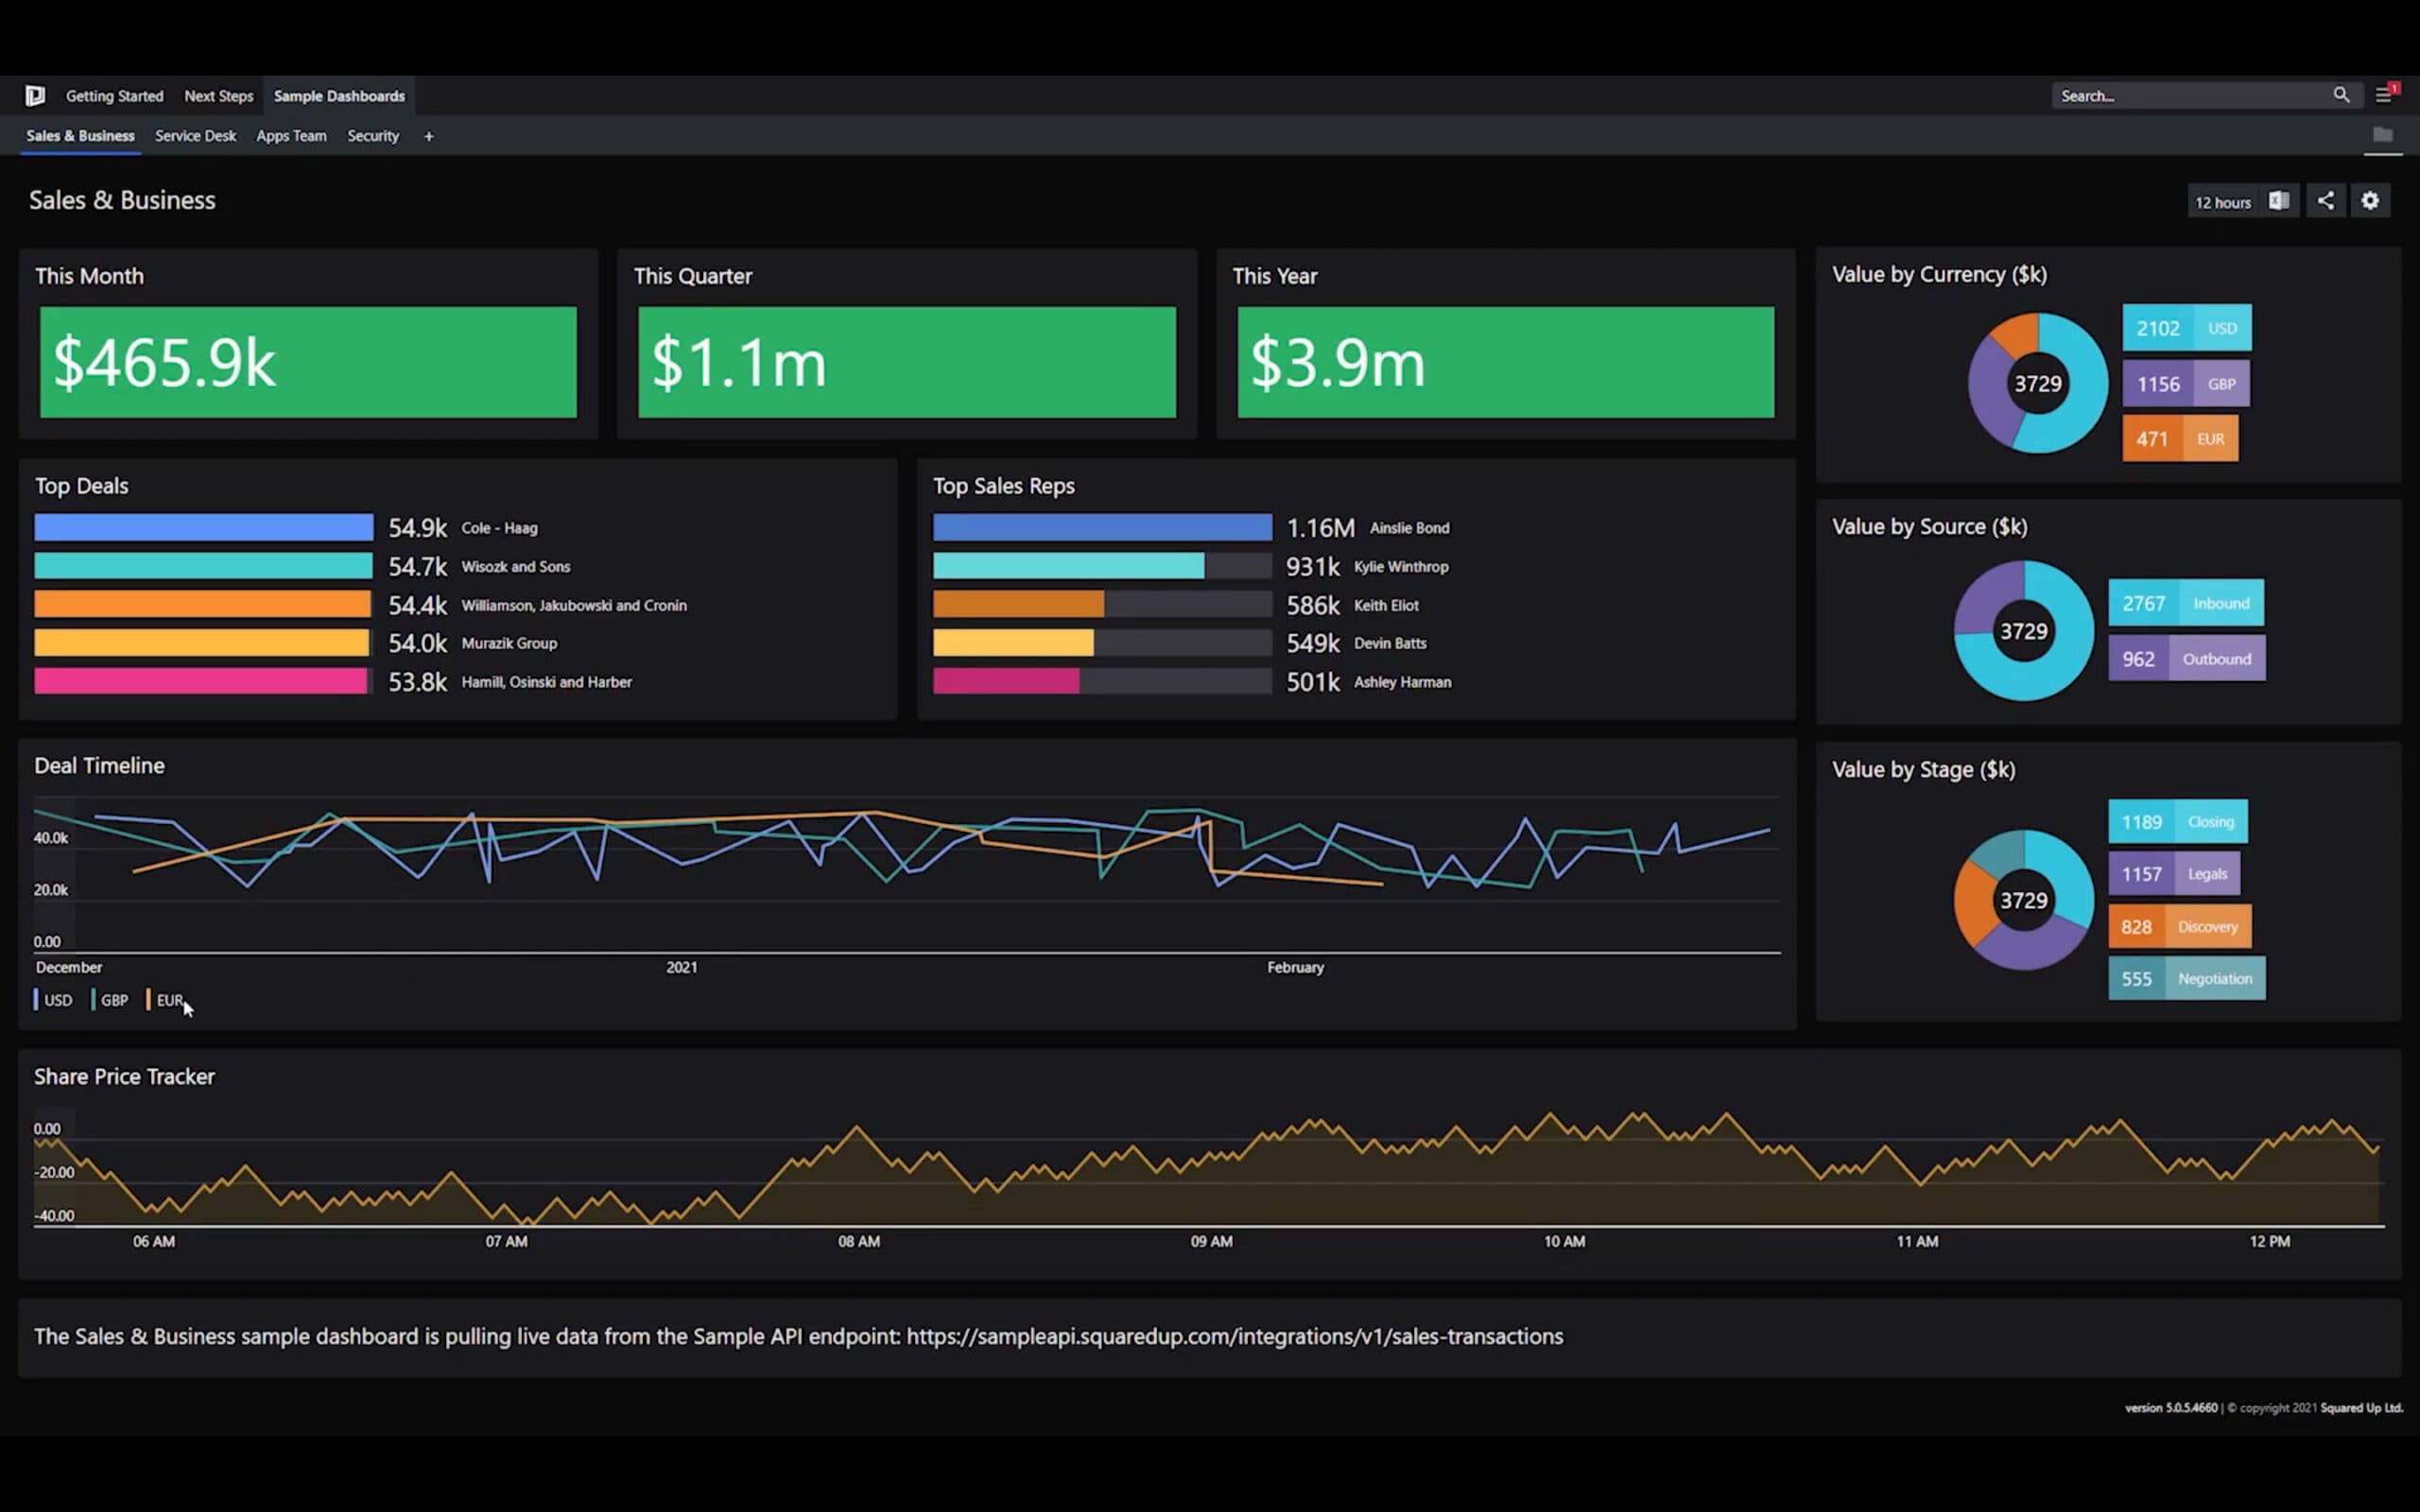Click the share dashboard icon
Image resolution: width=2420 pixels, height=1512 pixels.
coord(2326,201)
